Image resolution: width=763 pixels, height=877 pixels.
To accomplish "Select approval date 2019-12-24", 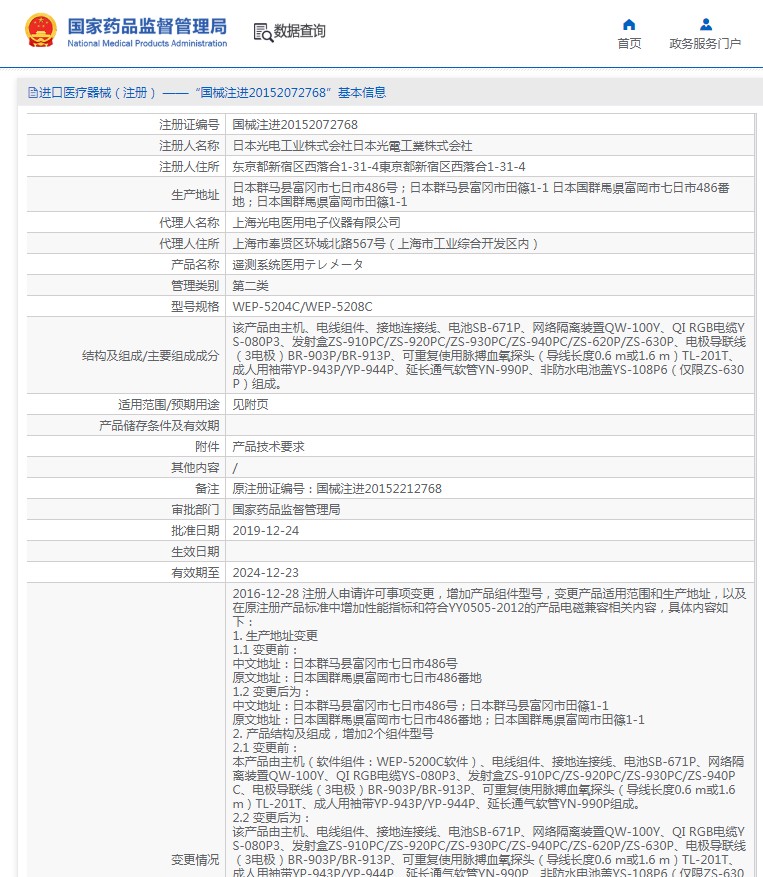I will pos(266,531).
